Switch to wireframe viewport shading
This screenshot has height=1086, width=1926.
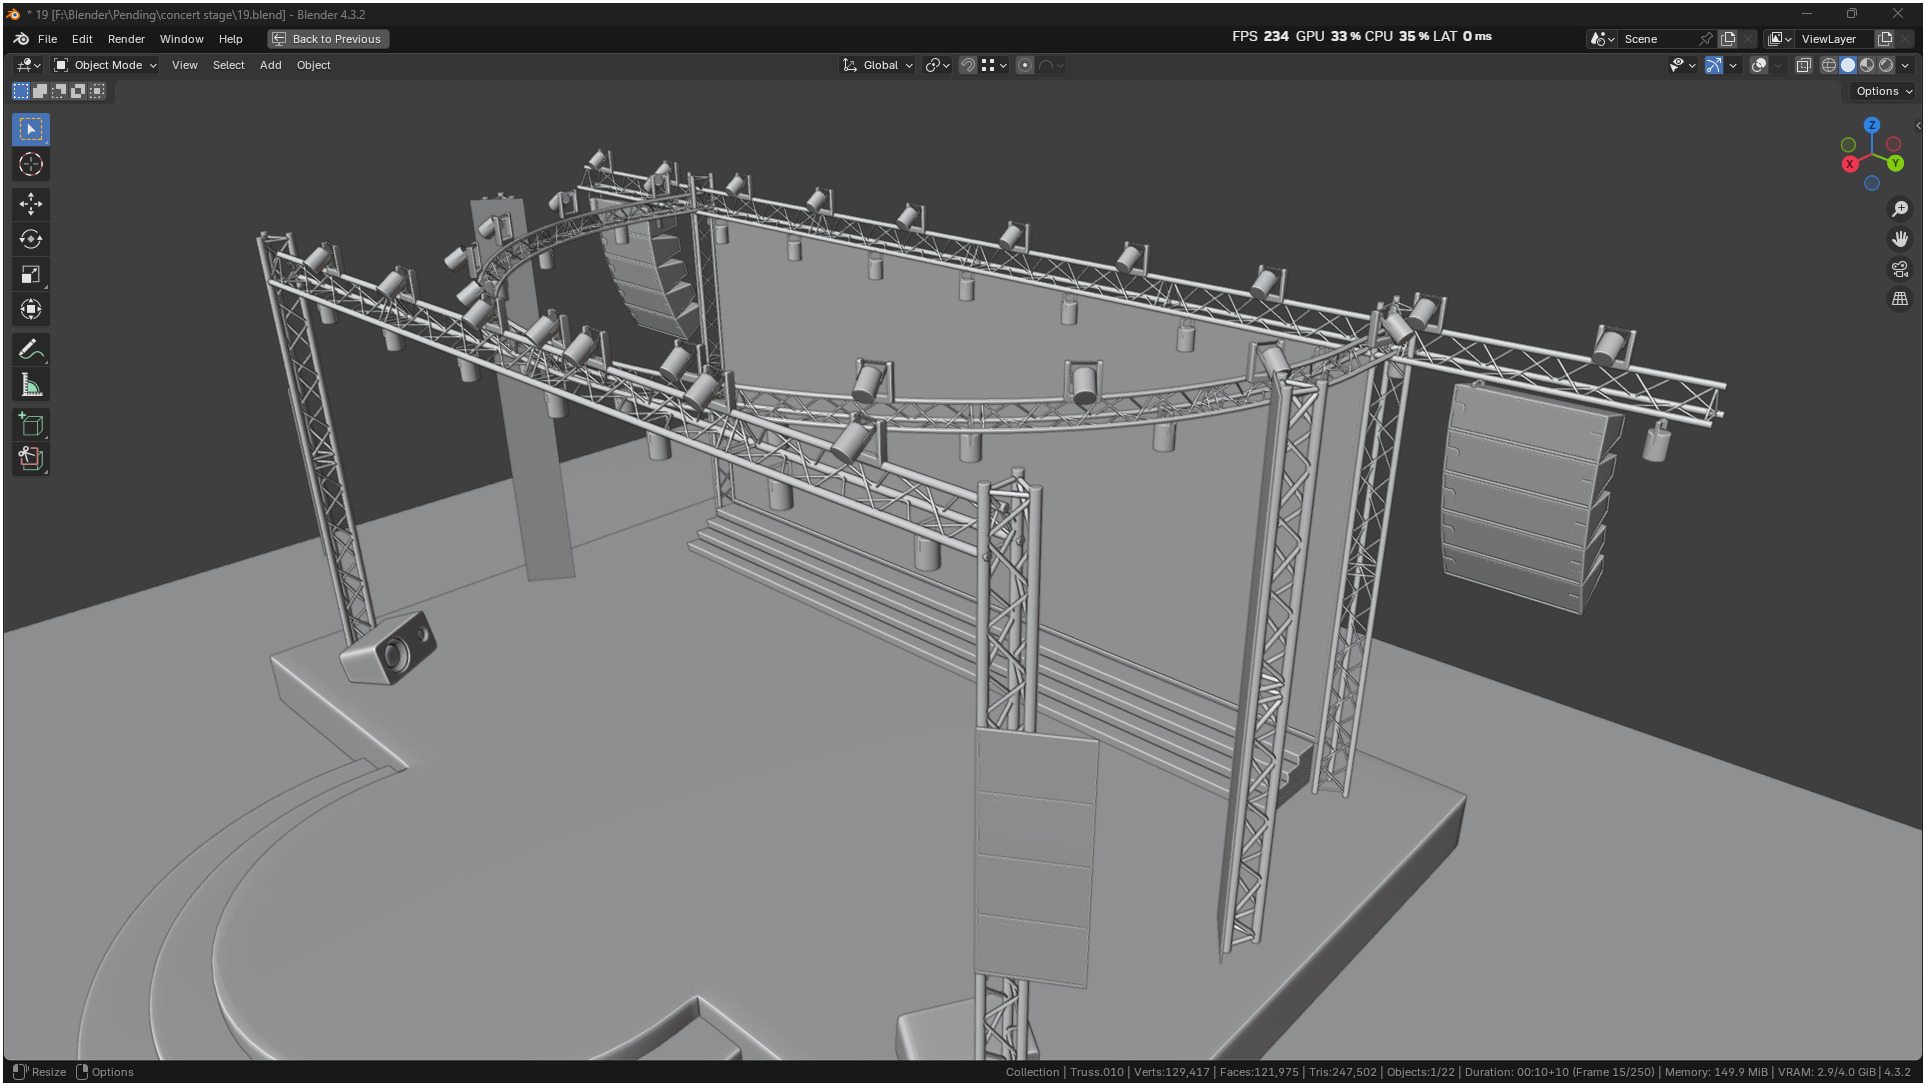point(1828,65)
